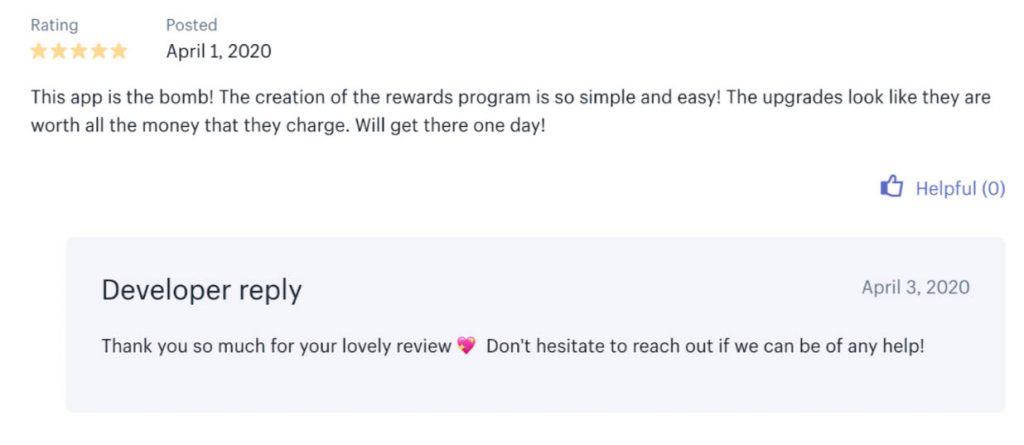Click the April 1, 2020 posted date
The height and width of the screenshot is (445, 1024).
tap(219, 51)
